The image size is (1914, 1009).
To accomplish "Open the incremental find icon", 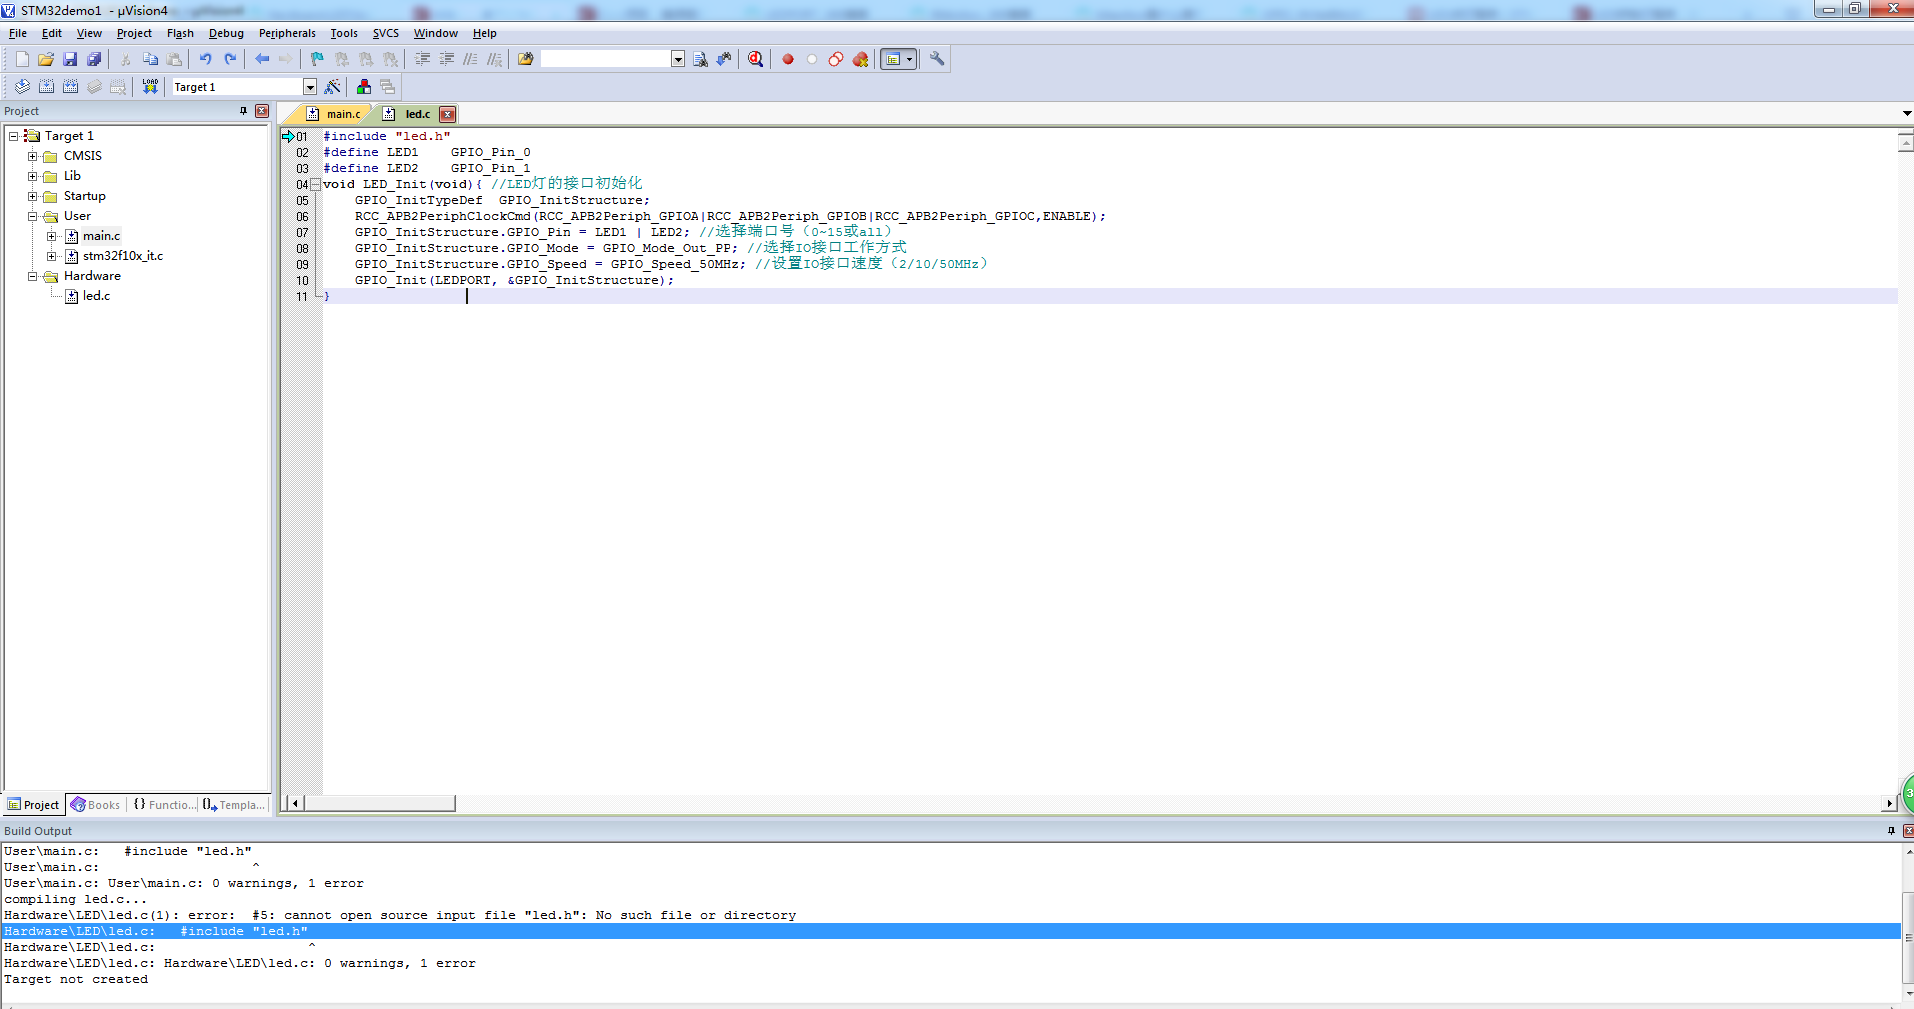I will tap(724, 59).
